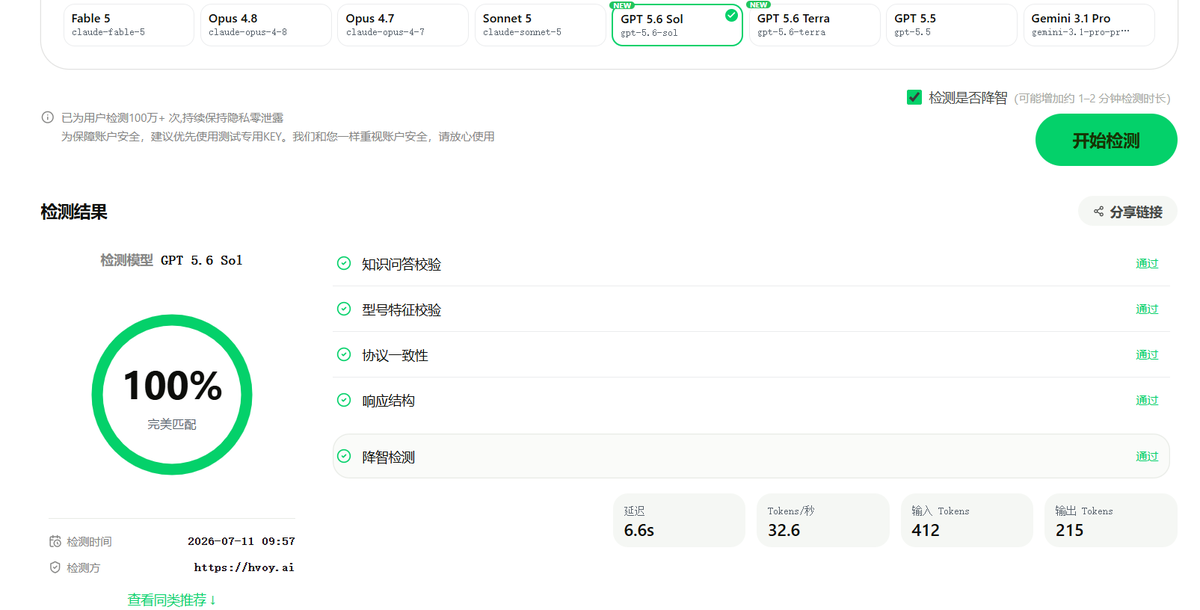Click the 检测模型 GPT 5.6 Sol label

coord(172,260)
